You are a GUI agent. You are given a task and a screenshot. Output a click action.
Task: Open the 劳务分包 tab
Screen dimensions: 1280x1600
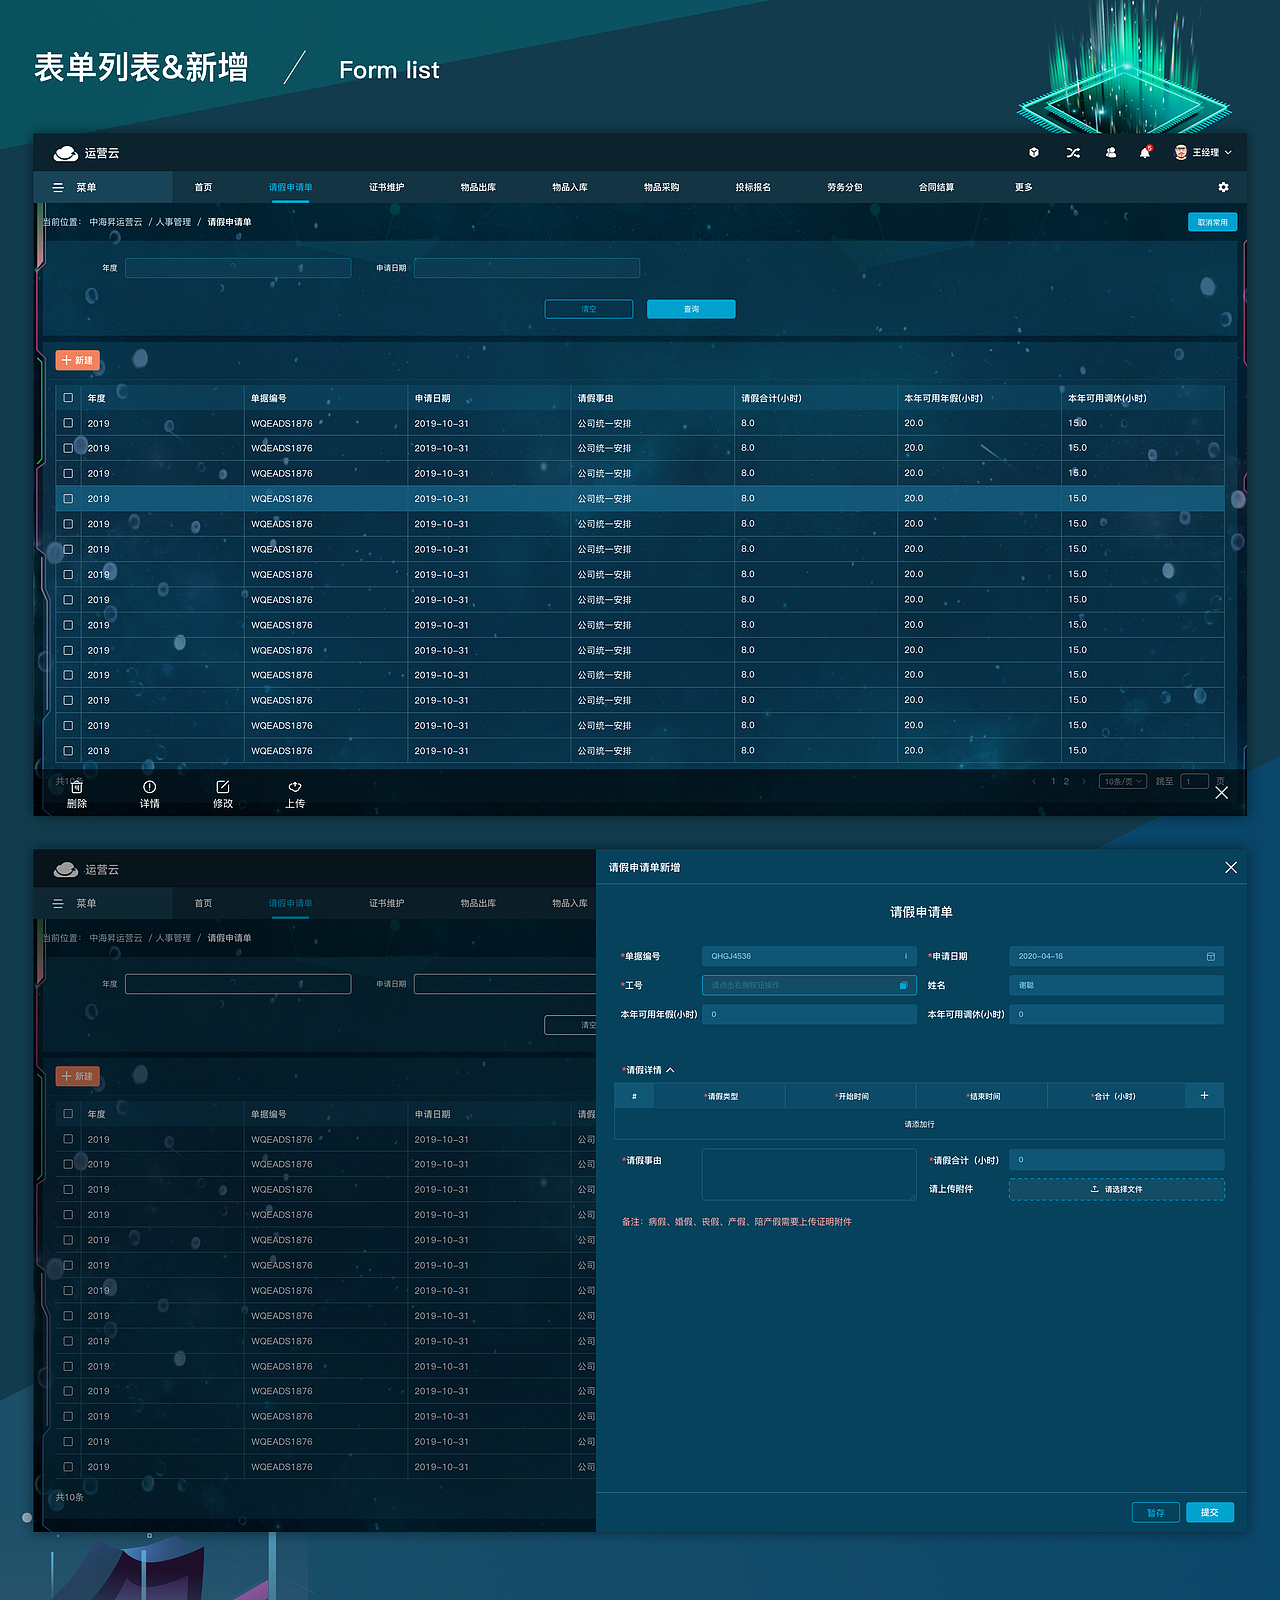(x=845, y=187)
